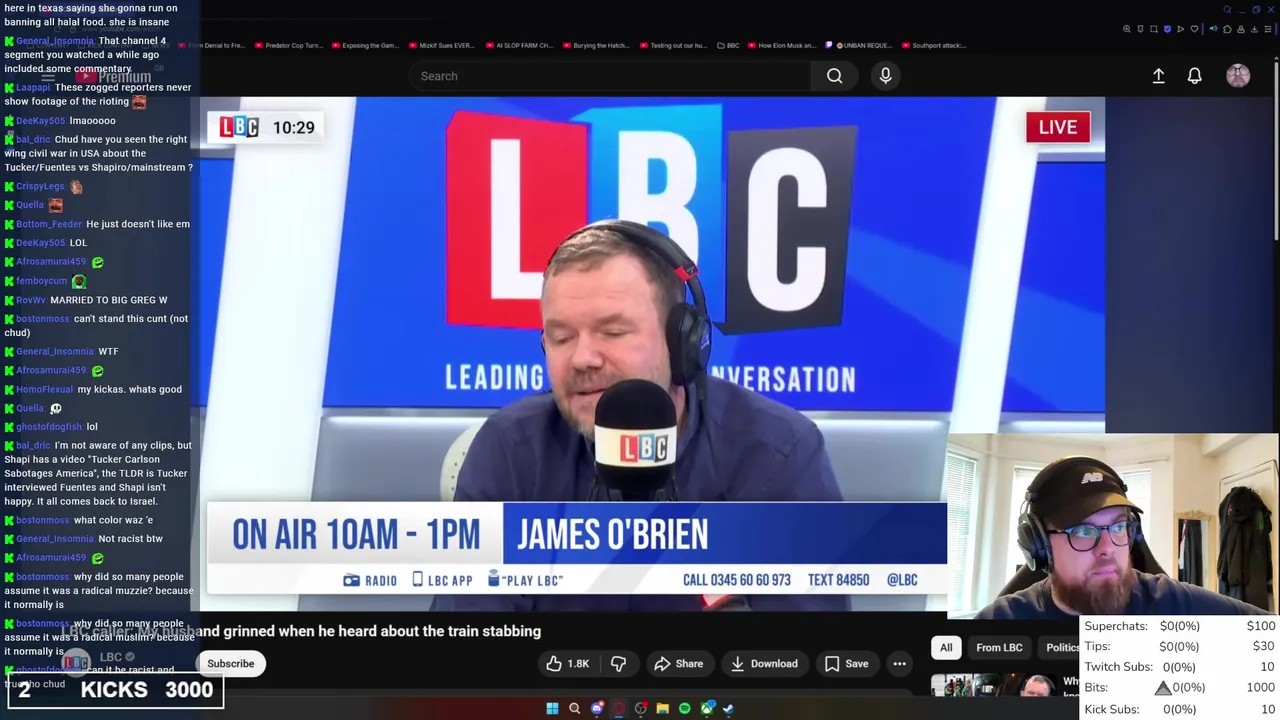Click the Download button under video
Screen dimensions: 1280x720
765,663
